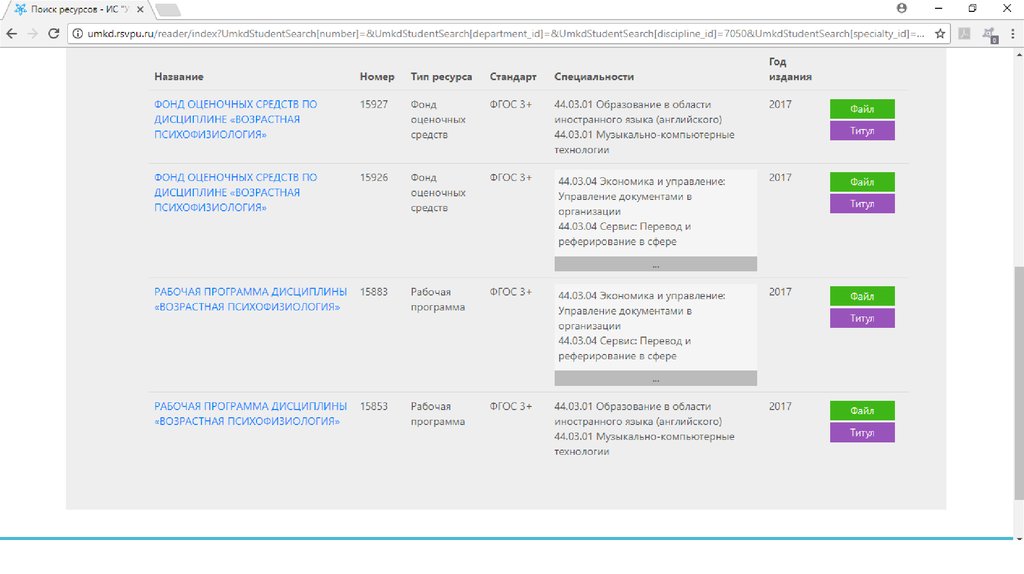Open the Chrome user profile icon
Viewport: 1024px width, 574px height.
tap(902, 8)
